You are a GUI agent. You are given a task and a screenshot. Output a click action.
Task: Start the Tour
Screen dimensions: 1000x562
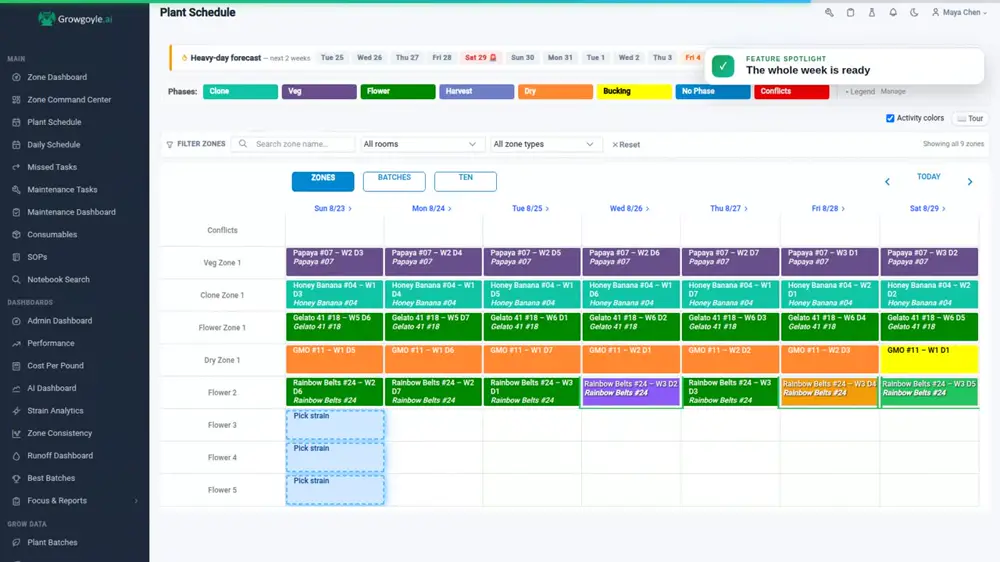pos(969,119)
